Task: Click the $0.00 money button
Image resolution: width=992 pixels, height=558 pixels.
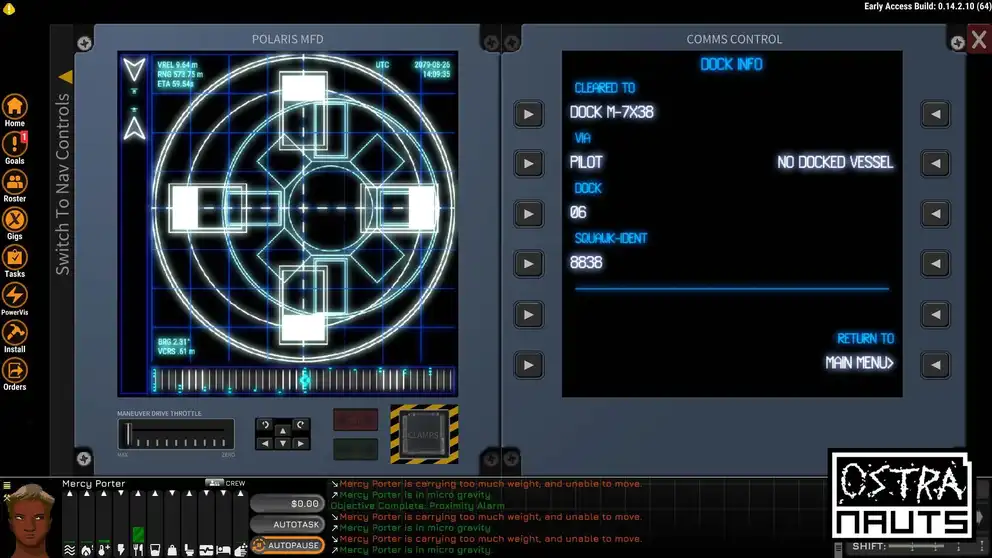Action: point(288,504)
